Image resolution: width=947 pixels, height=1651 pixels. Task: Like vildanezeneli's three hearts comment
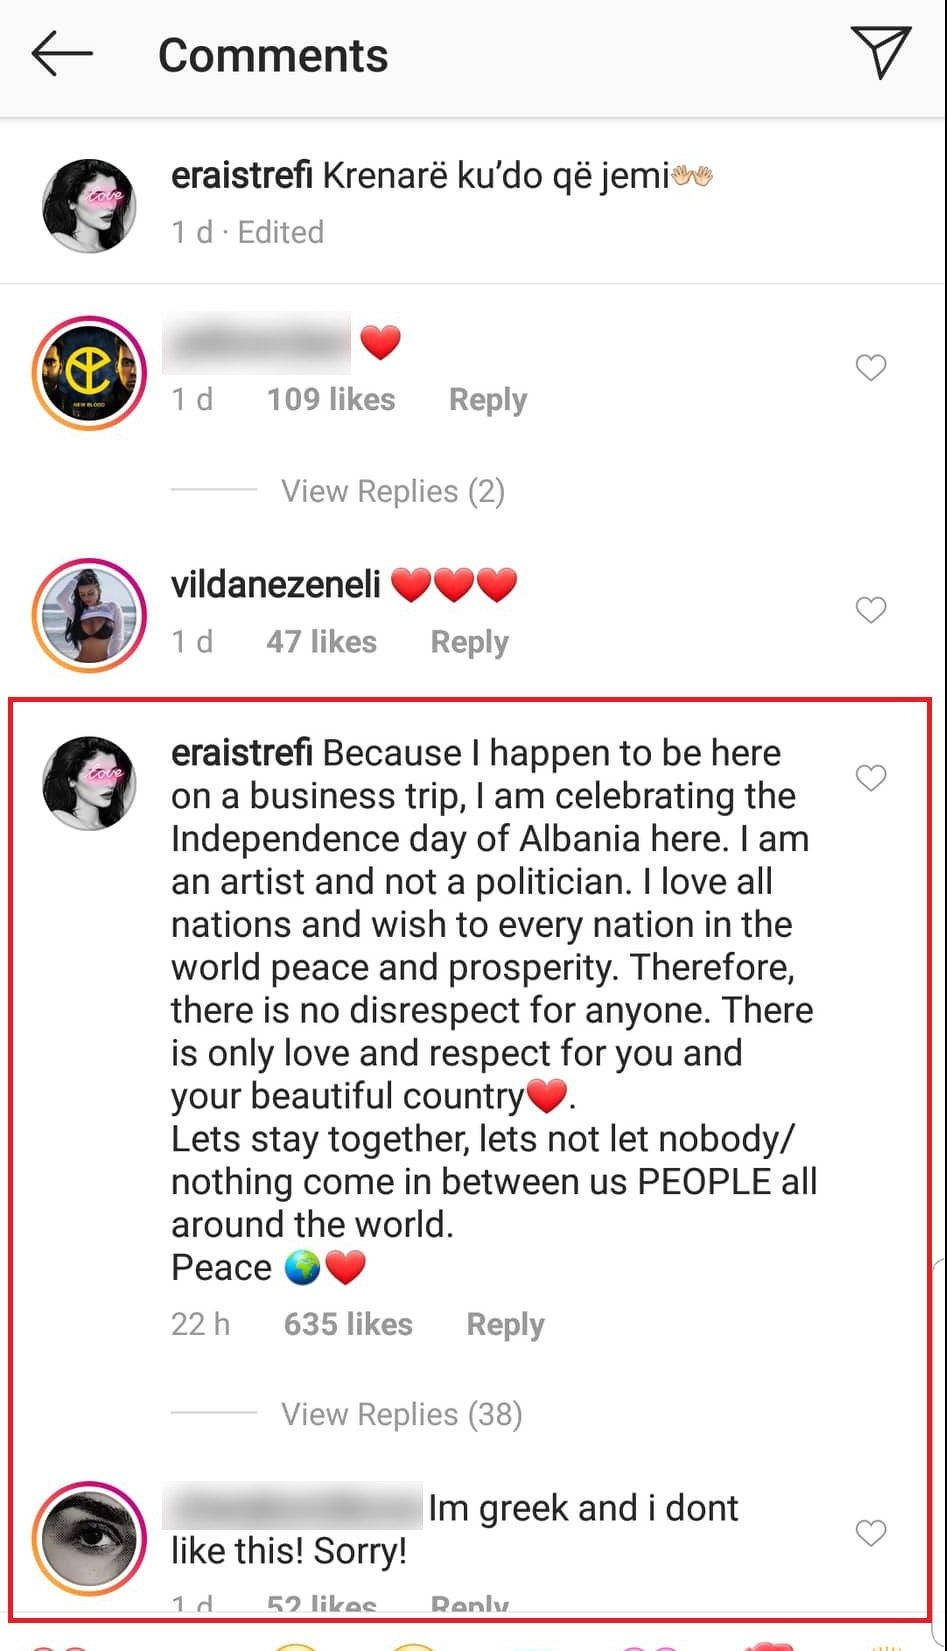tap(871, 610)
